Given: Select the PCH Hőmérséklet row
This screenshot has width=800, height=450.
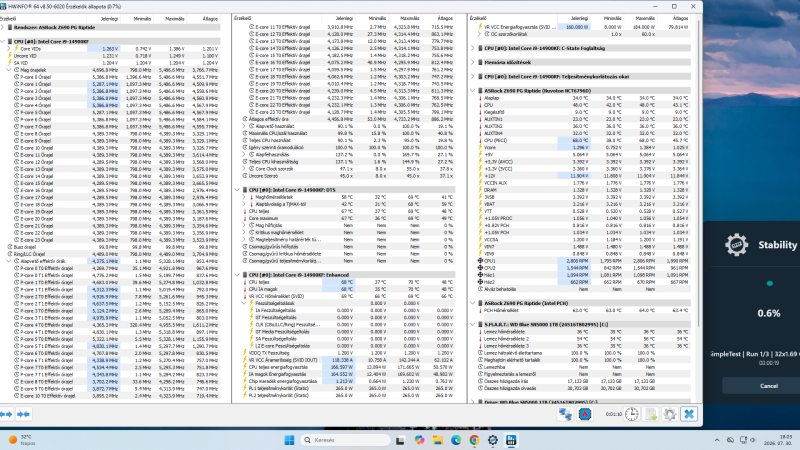Looking at the screenshot, I should [581, 310].
